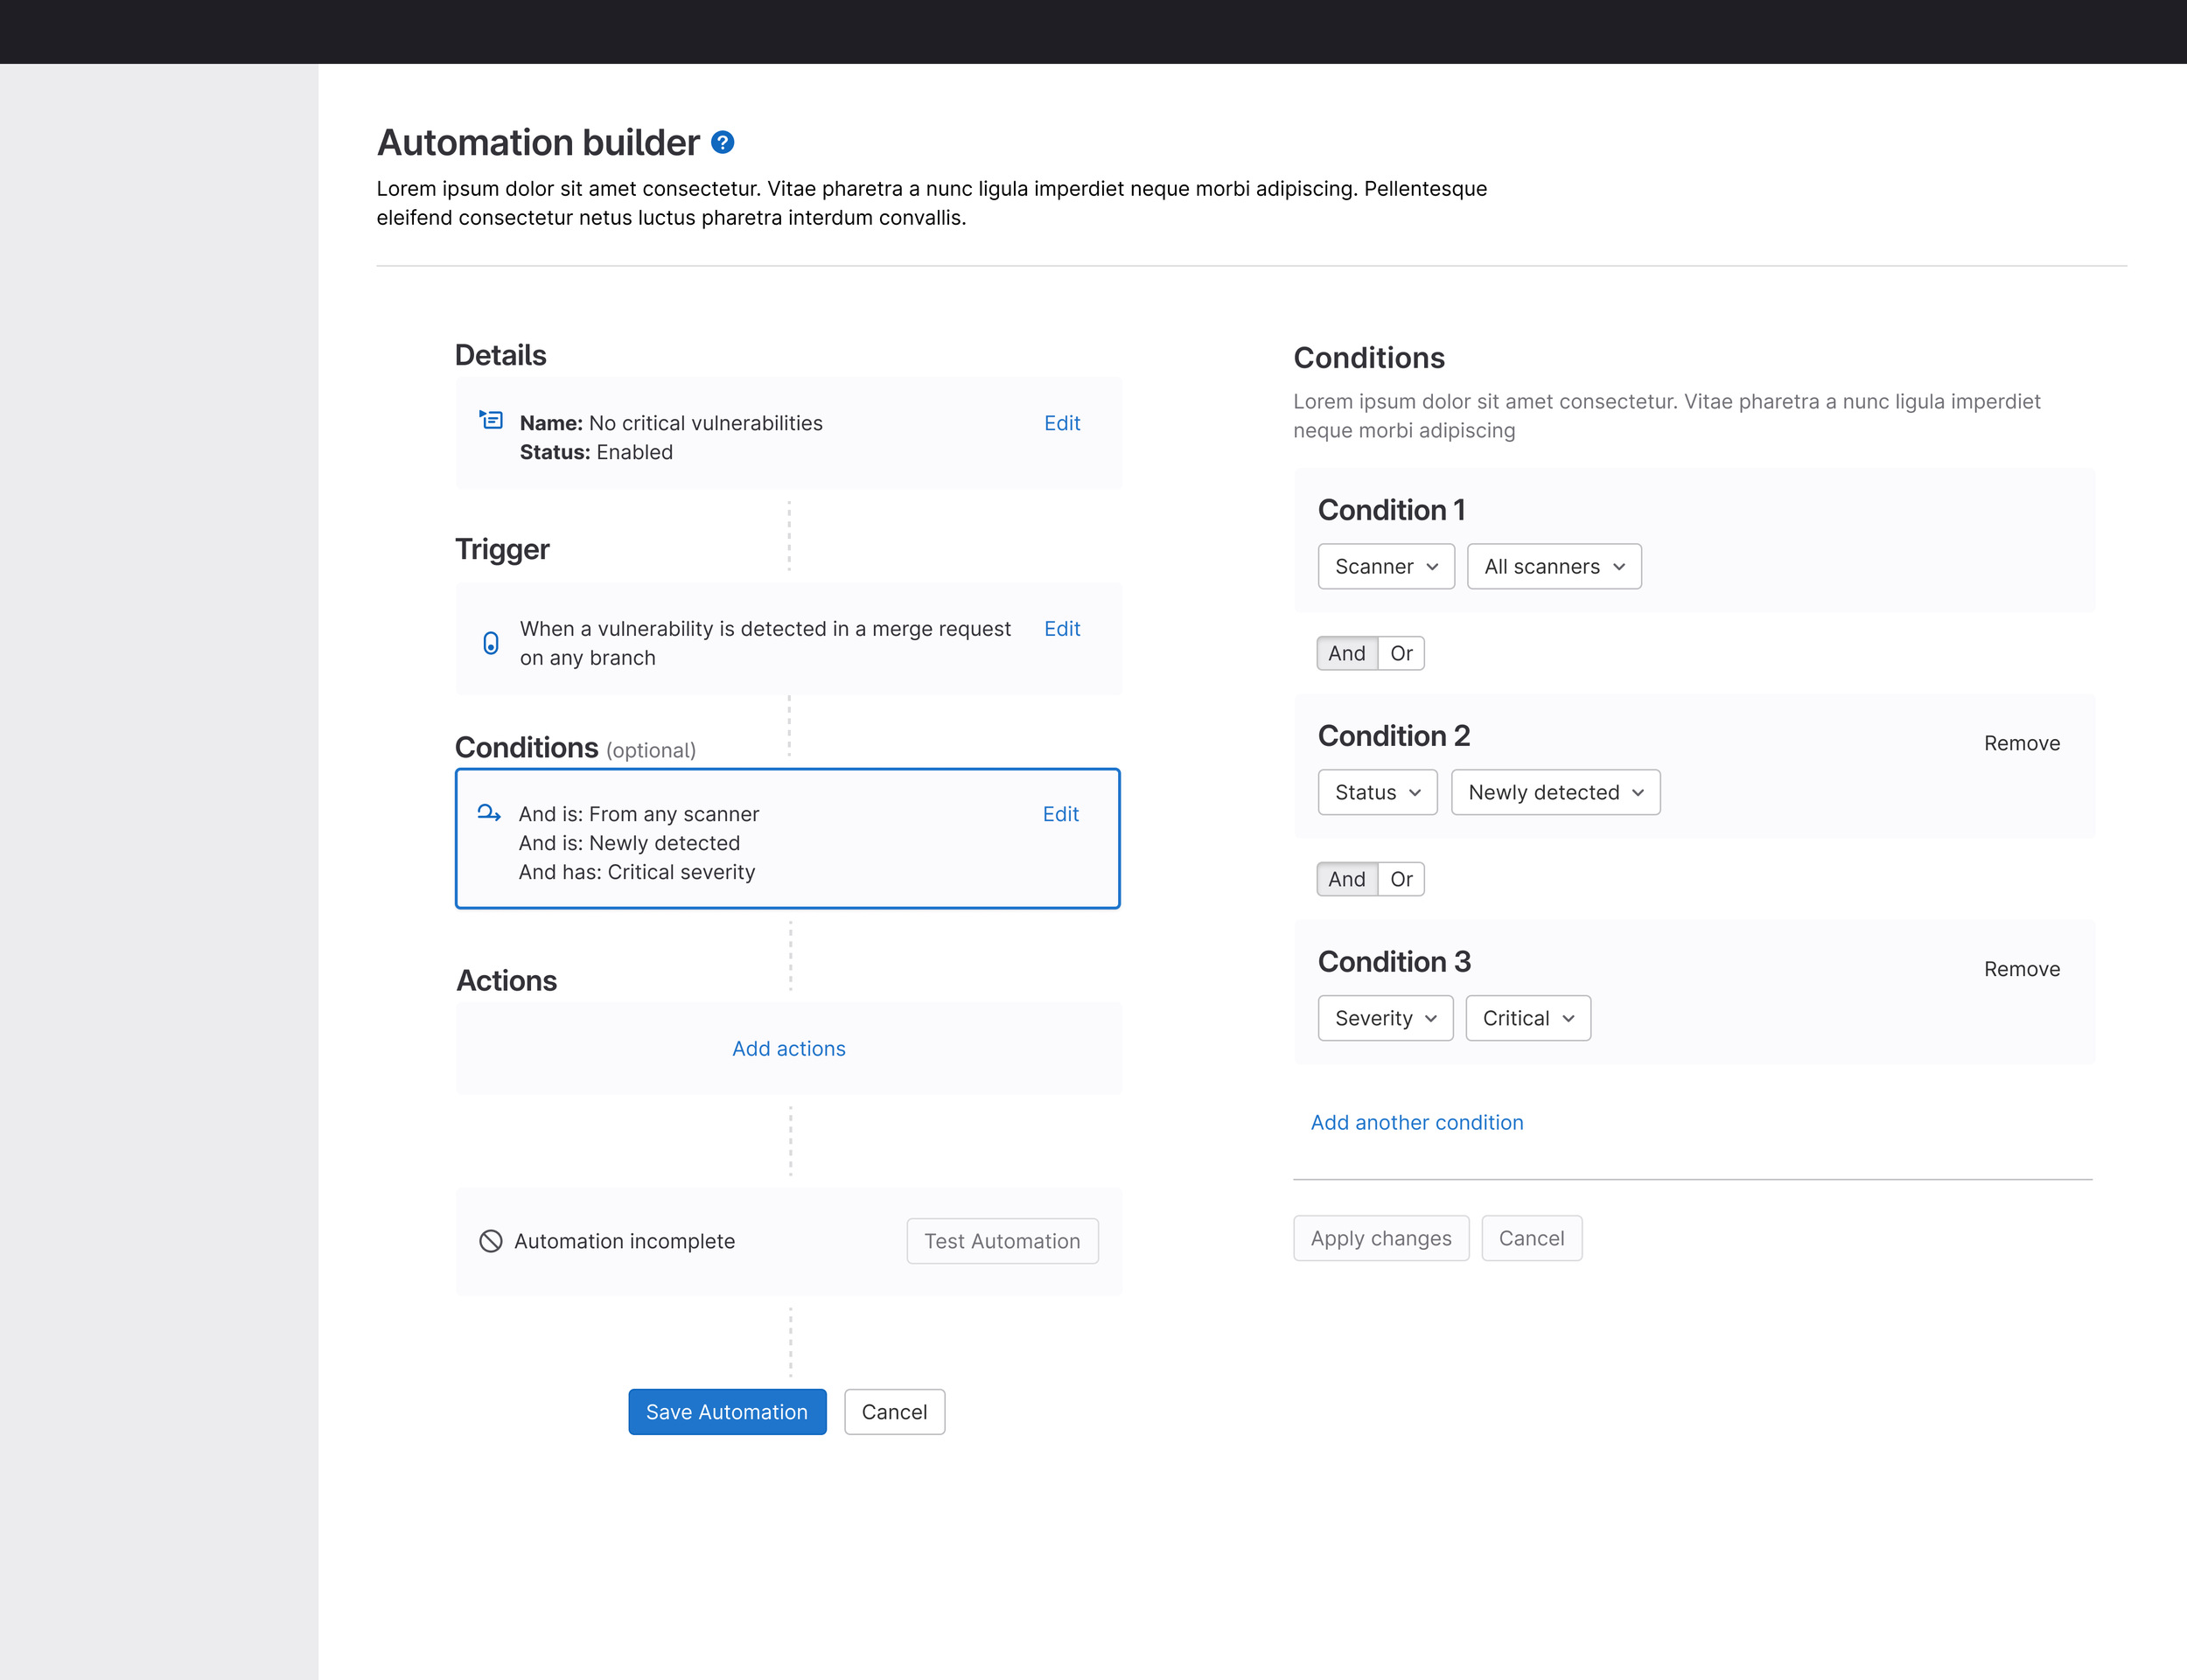2187x1680 pixels.
Task: Click the trigger description text
Action: 765,643
